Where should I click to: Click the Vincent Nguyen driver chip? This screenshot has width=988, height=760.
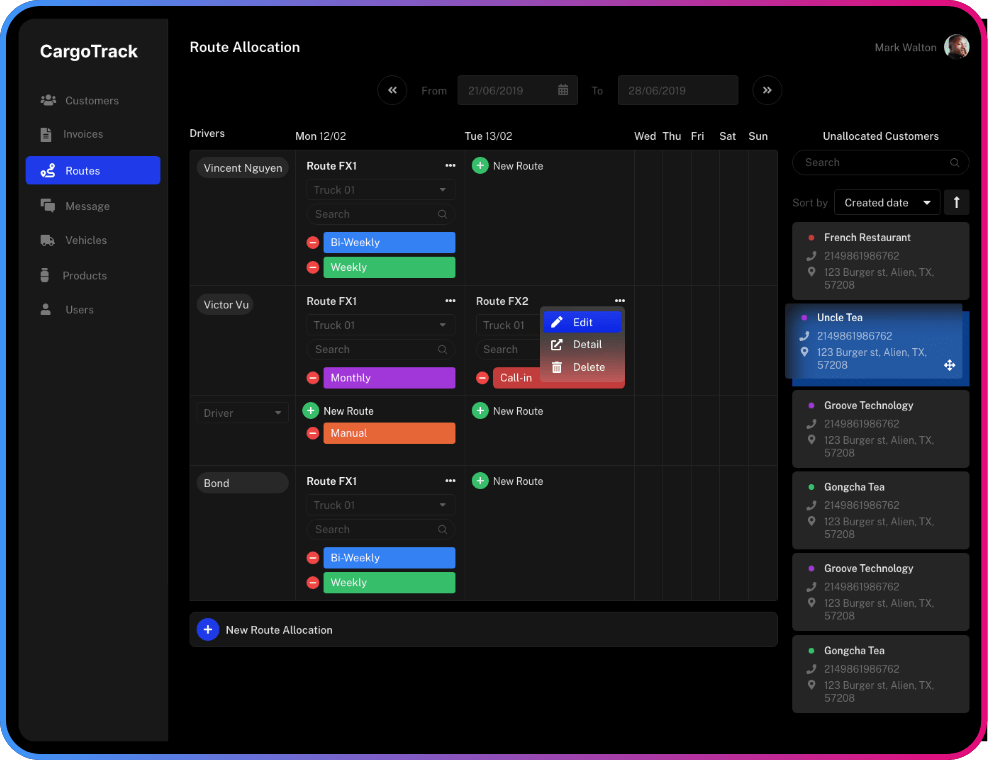243,168
